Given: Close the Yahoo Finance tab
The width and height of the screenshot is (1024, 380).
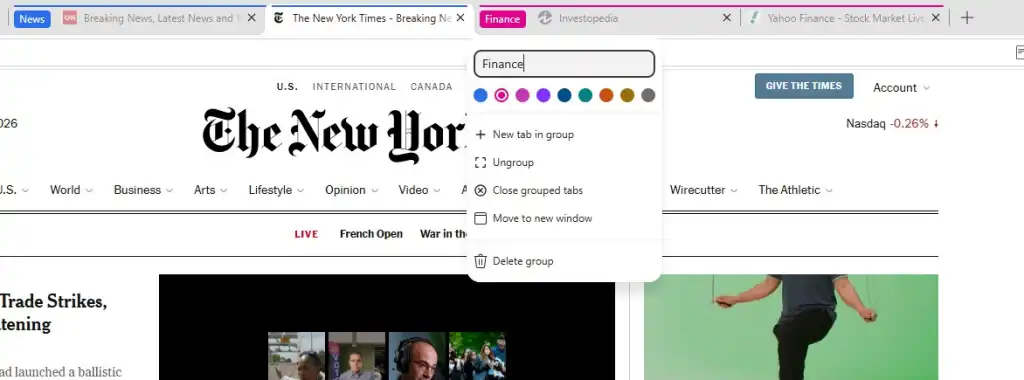Looking at the screenshot, I should (935, 18).
